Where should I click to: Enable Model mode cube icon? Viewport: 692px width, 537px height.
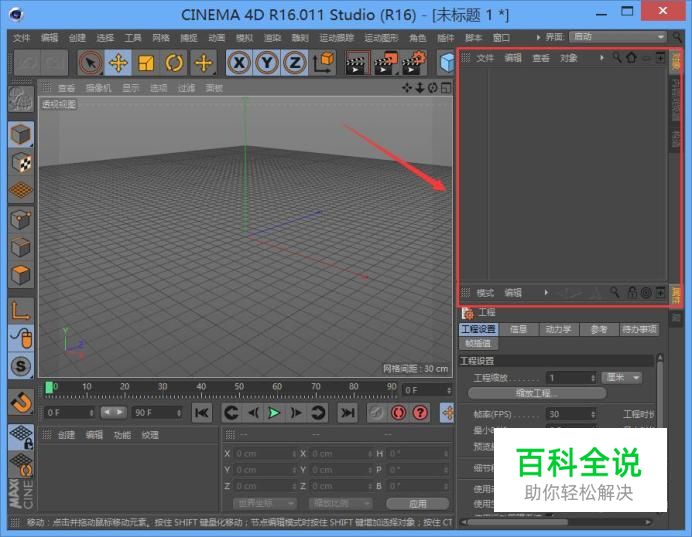(x=20, y=134)
